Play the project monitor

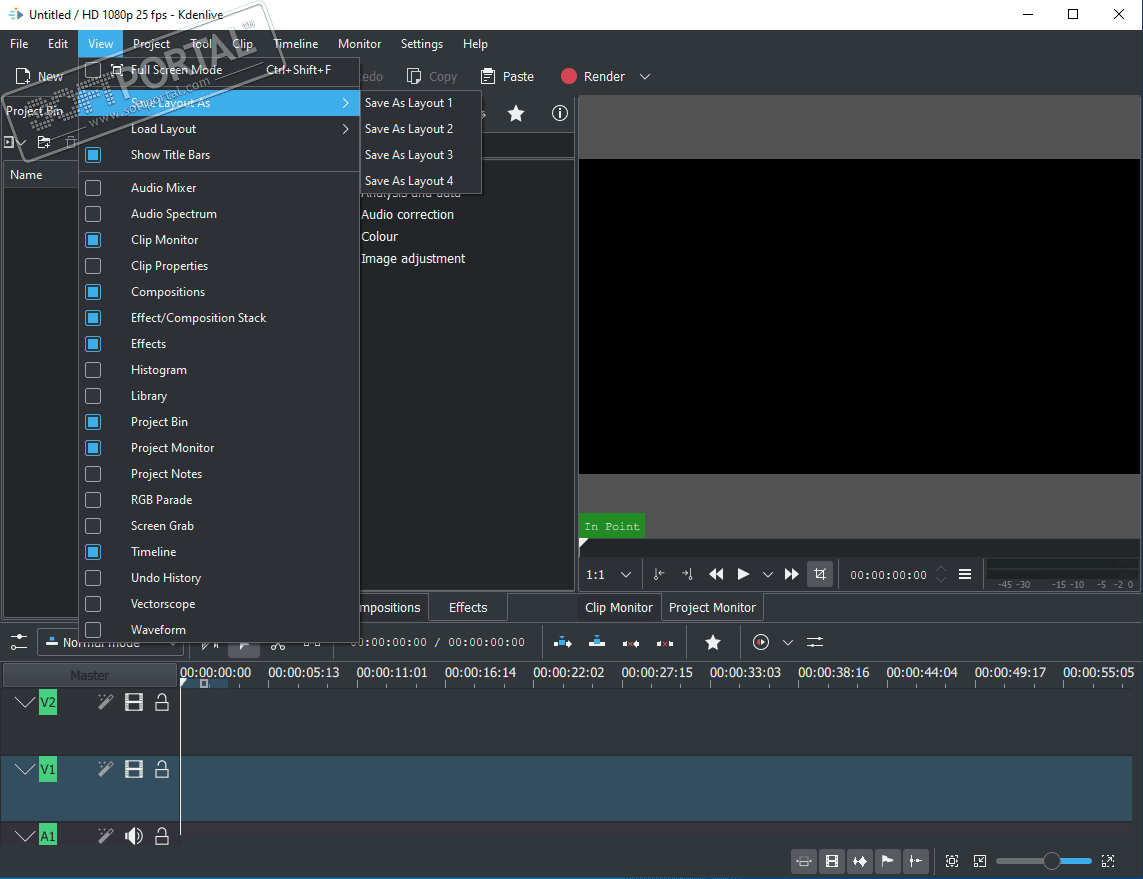click(x=744, y=574)
